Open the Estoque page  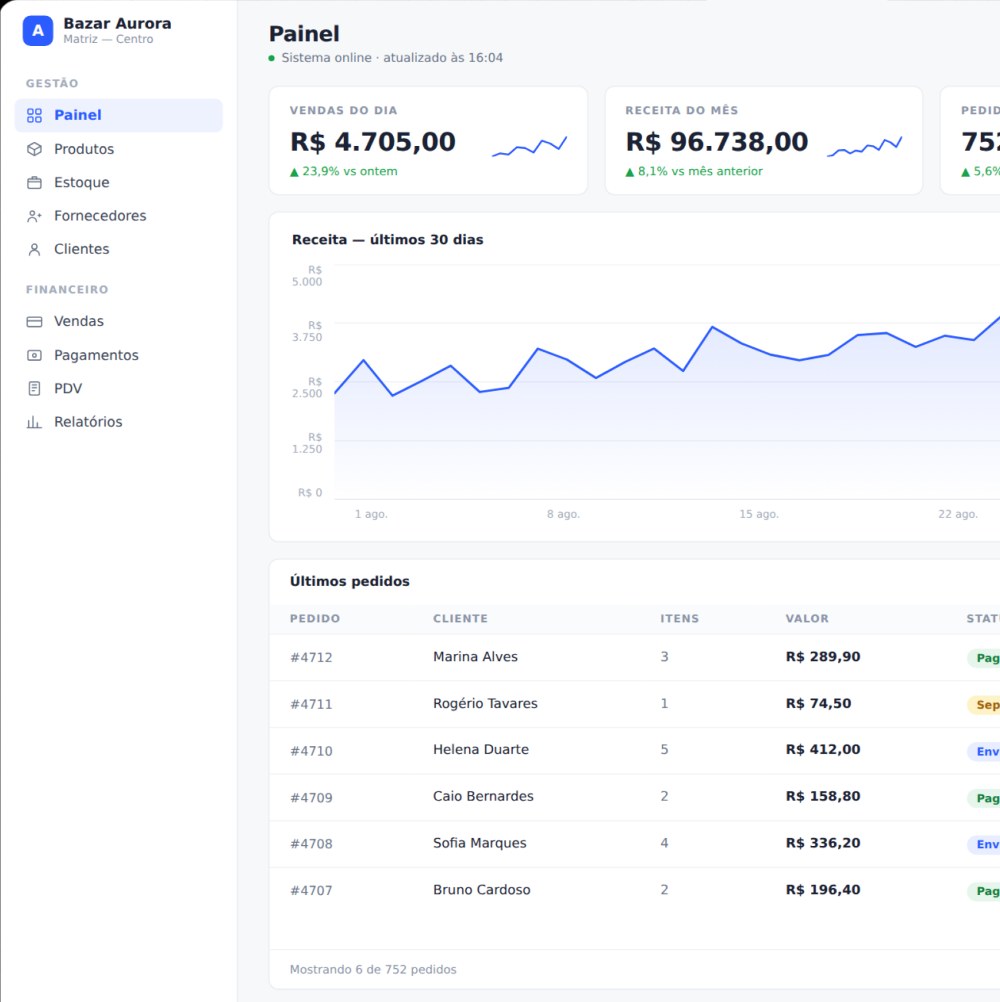pos(119,183)
